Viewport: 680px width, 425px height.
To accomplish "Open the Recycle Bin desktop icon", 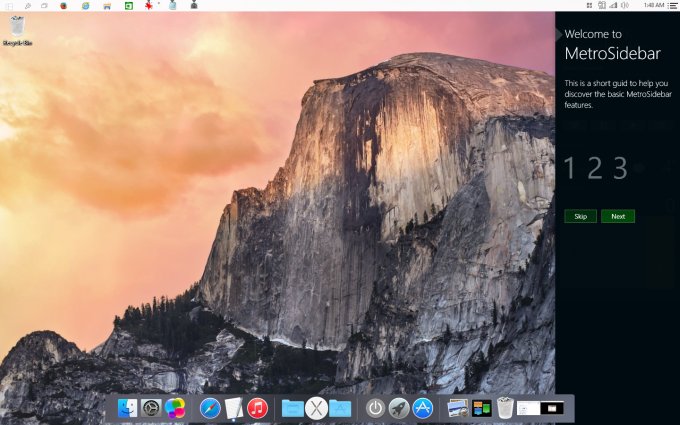I will click(x=17, y=30).
